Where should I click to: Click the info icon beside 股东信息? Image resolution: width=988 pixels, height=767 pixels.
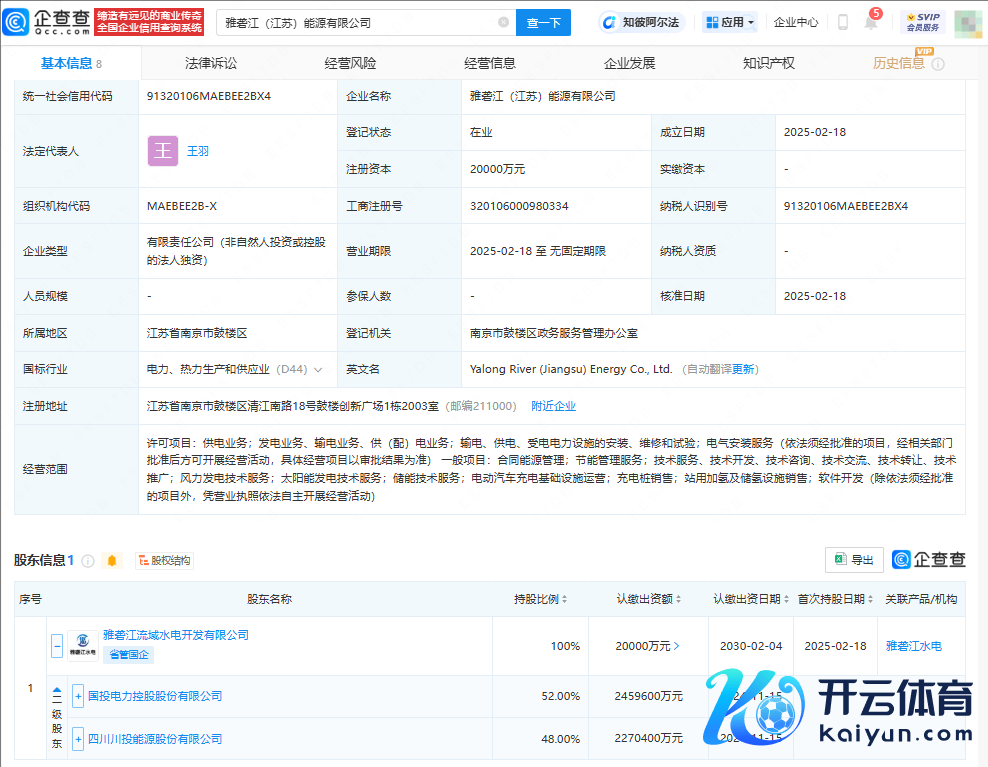[88, 561]
